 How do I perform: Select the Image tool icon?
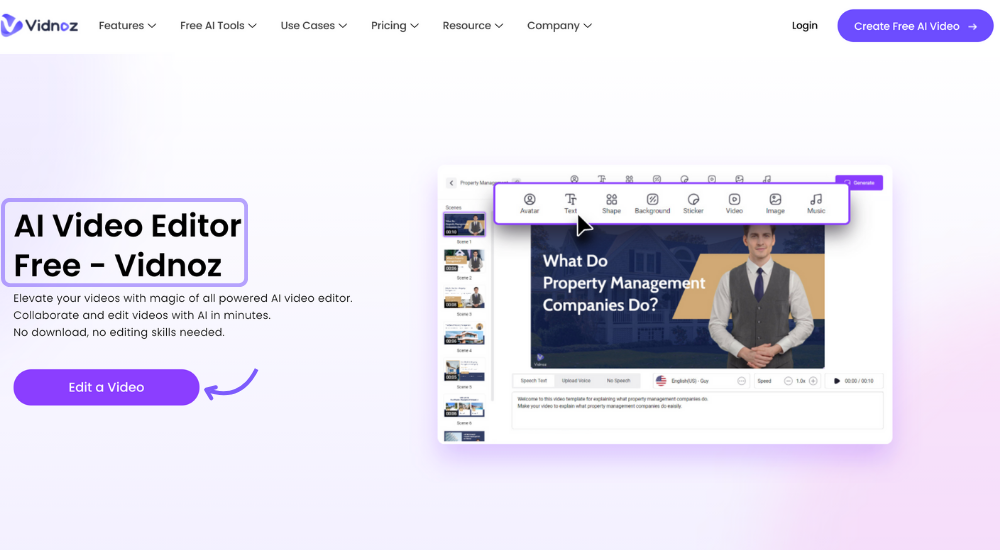click(x=775, y=200)
